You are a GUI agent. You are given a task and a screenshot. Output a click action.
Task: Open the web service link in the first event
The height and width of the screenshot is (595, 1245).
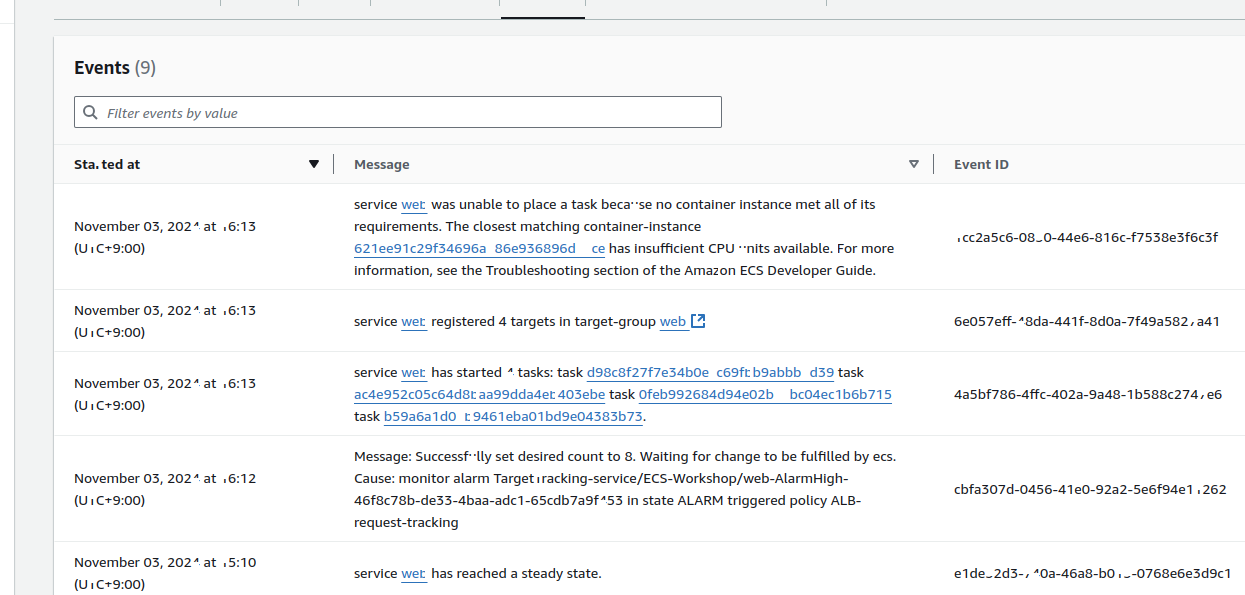click(413, 204)
